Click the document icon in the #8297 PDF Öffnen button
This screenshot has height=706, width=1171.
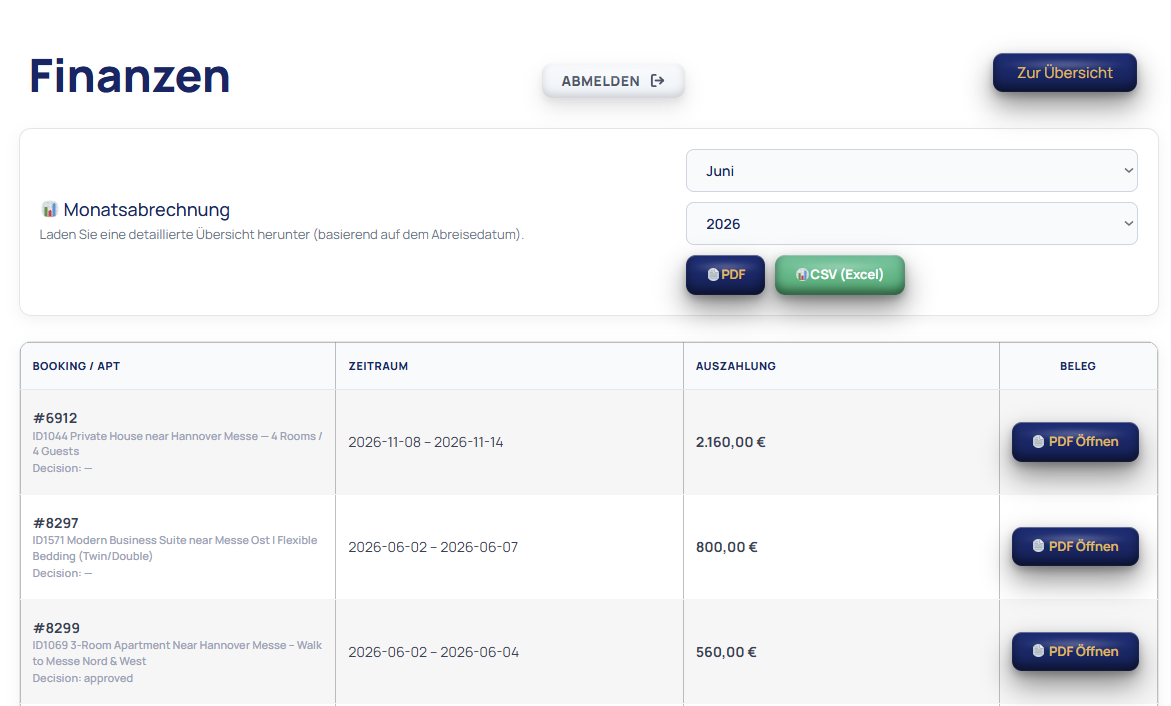point(1038,546)
